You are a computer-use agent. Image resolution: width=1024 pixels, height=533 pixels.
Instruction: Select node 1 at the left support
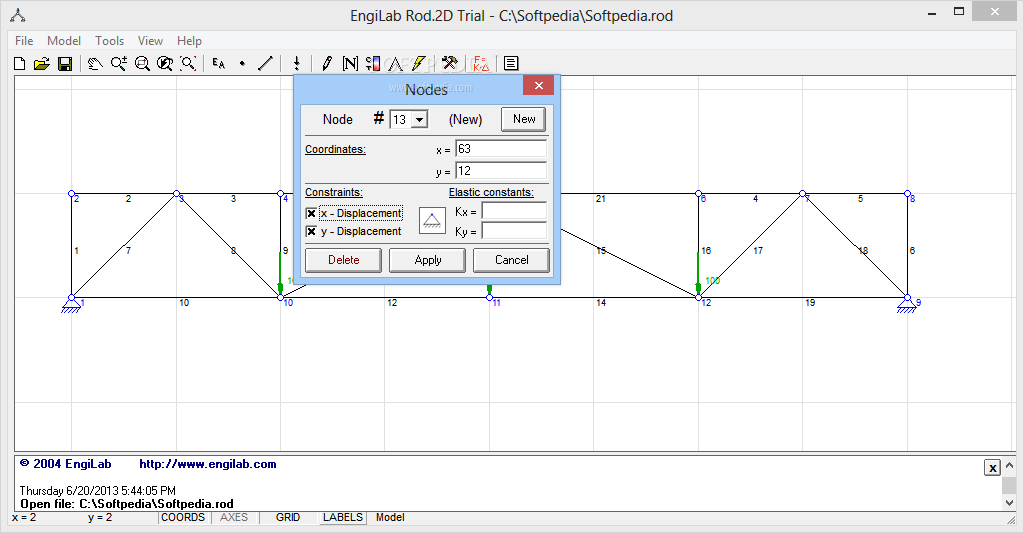tap(72, 298)
